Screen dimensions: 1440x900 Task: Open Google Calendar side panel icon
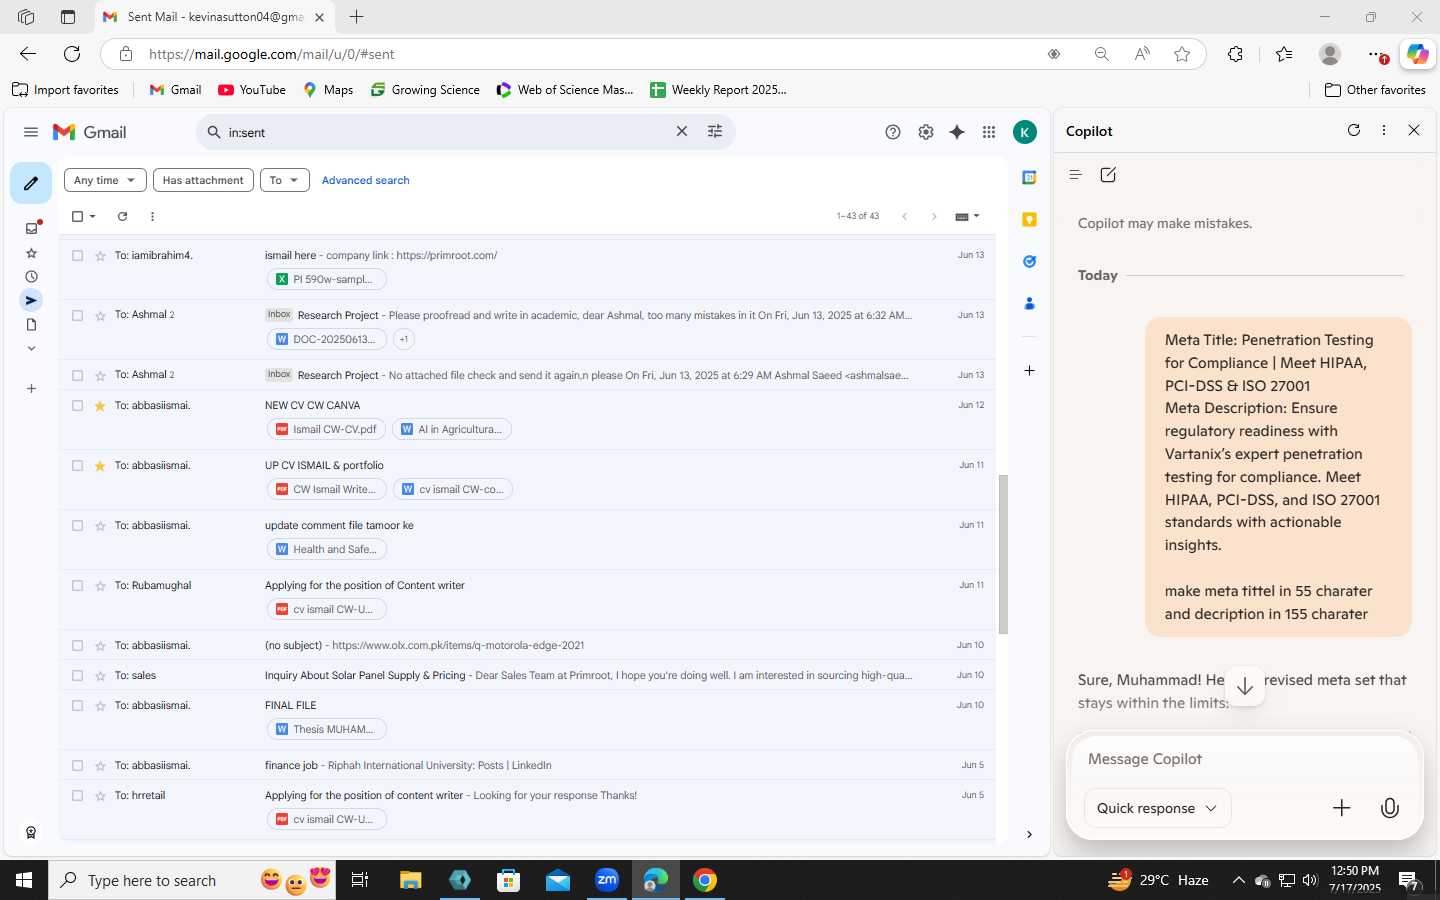tap(1029, 178)
